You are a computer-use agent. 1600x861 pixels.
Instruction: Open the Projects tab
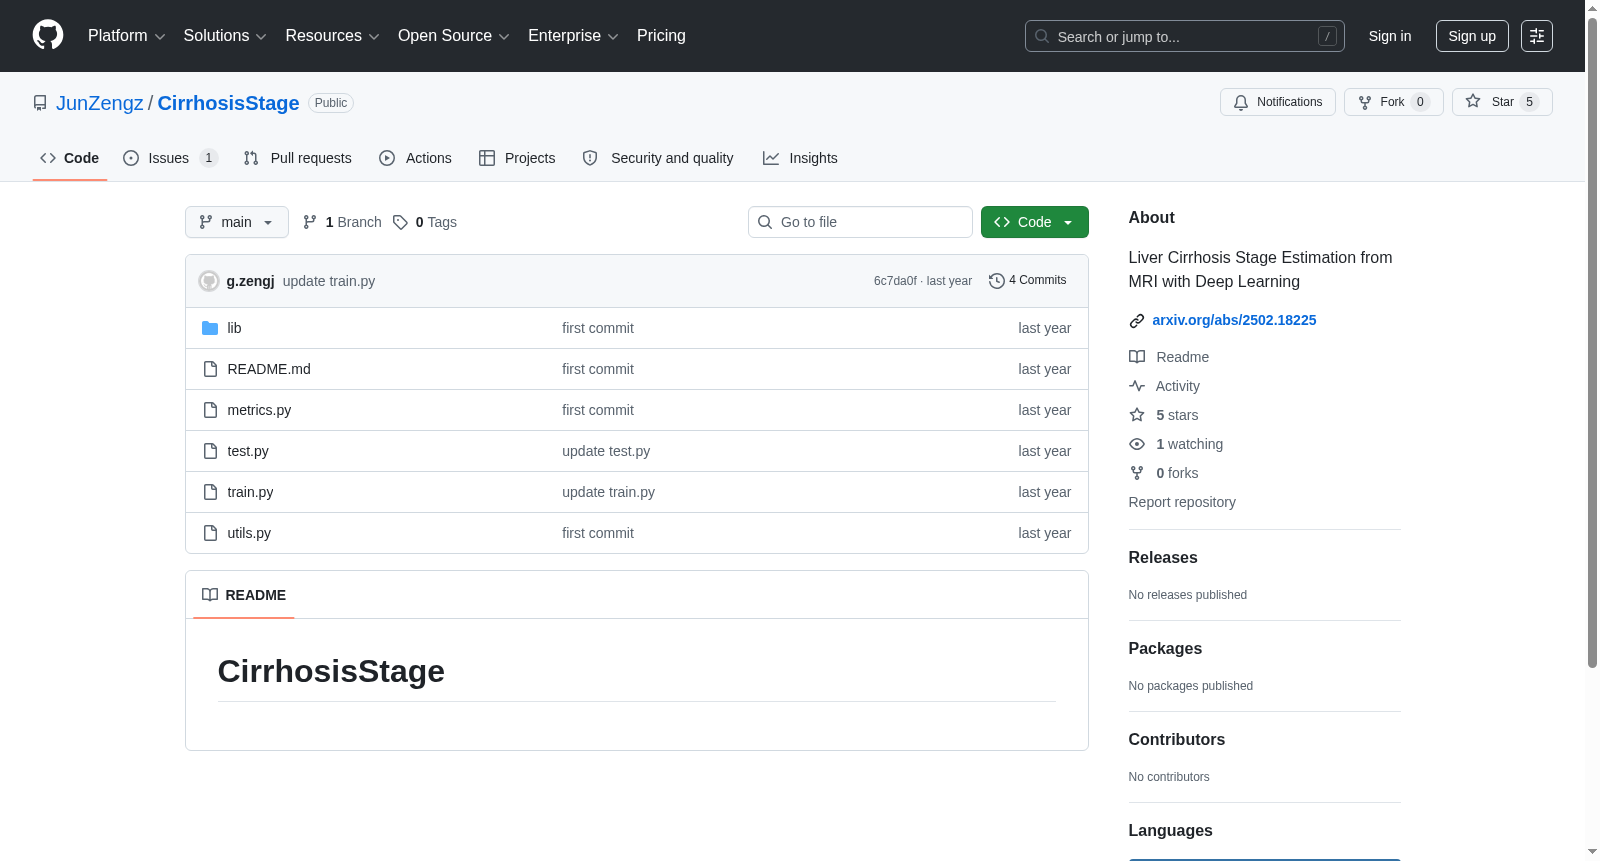[x=517, y=158]
